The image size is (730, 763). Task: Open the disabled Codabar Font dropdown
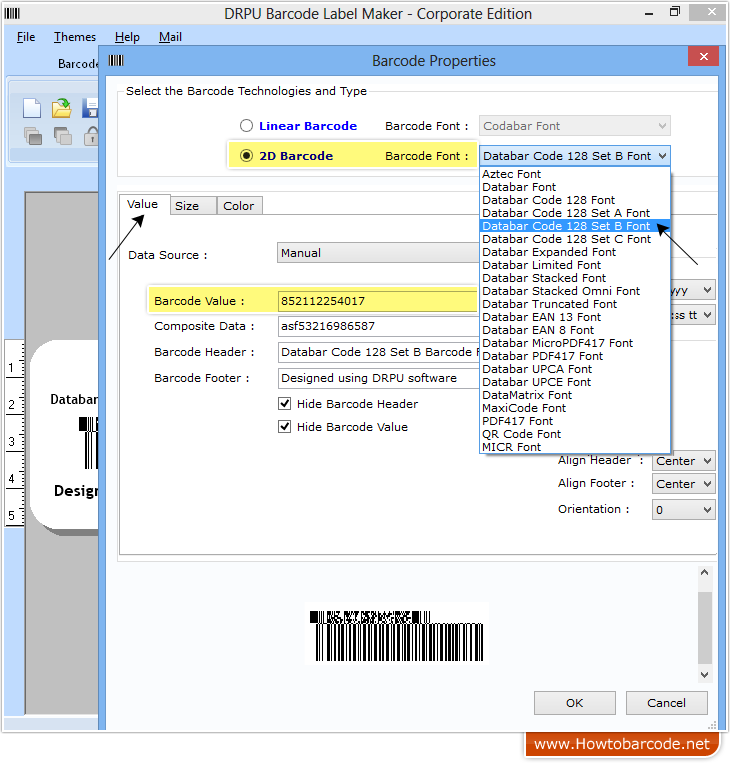point(574,126)
